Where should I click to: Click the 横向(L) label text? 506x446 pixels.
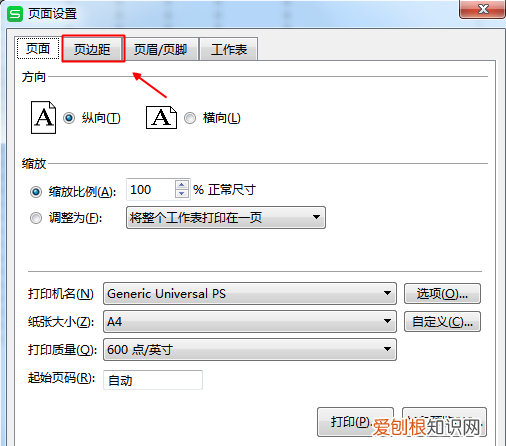point(222,118)
